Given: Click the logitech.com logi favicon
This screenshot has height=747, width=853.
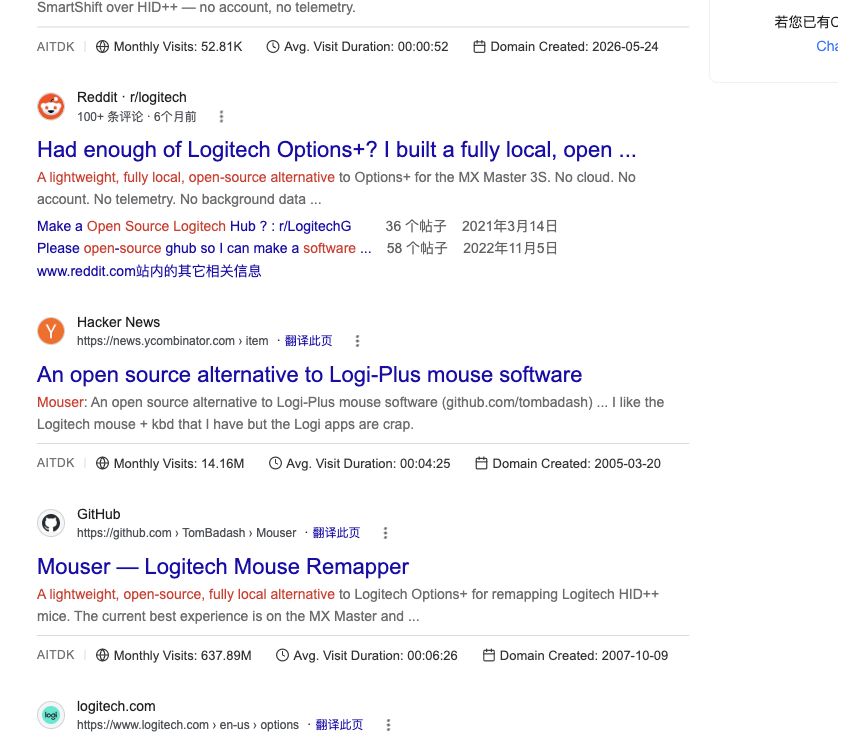Looking at the screenshot, I should click(51, 715).
